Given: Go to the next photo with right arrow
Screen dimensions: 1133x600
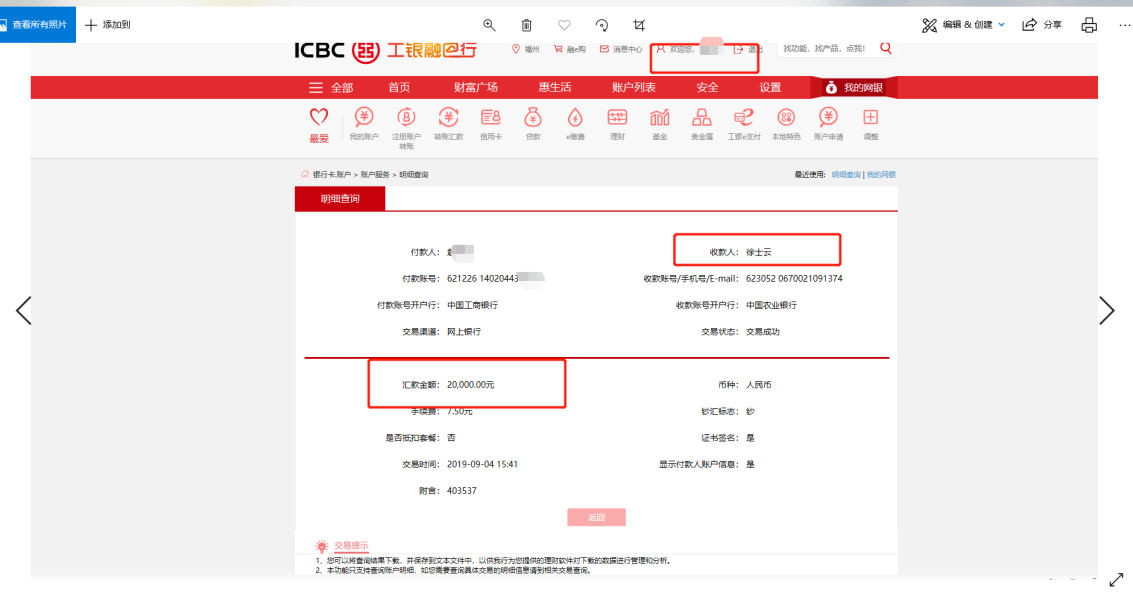Looking at the screenshot, I should pos(1107,311).
